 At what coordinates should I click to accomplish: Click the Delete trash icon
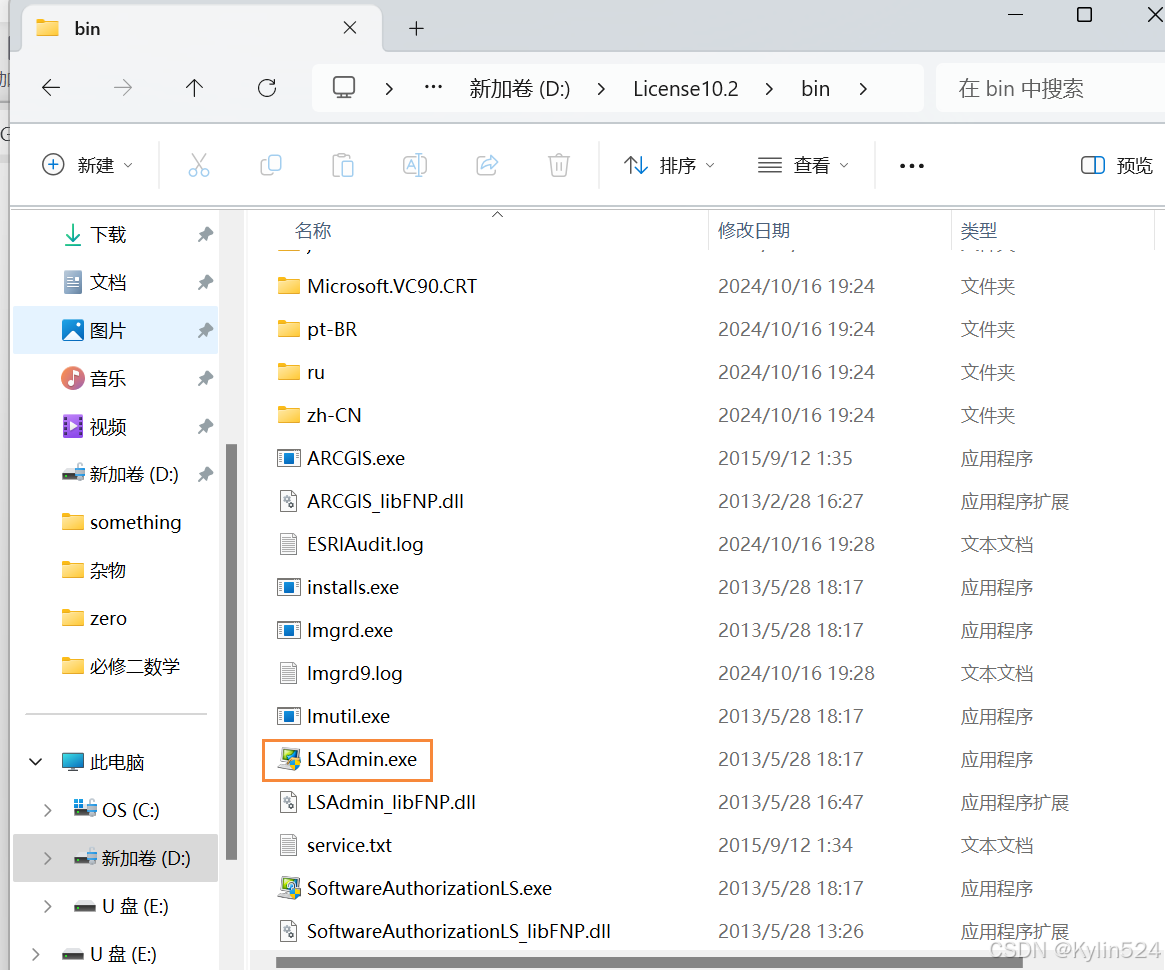click(559, 165)
